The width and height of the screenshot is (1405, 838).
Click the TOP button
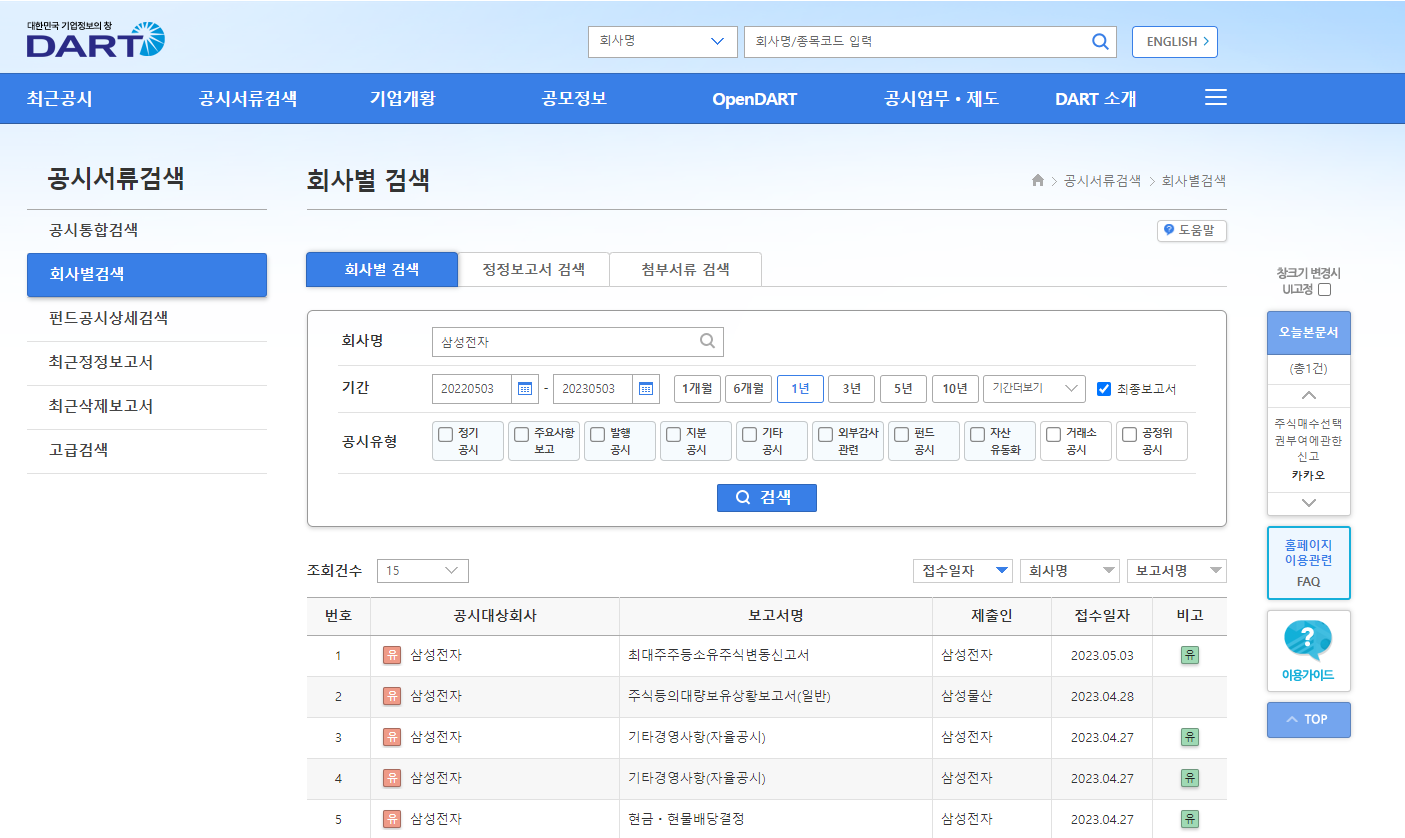pos(1309,720)
